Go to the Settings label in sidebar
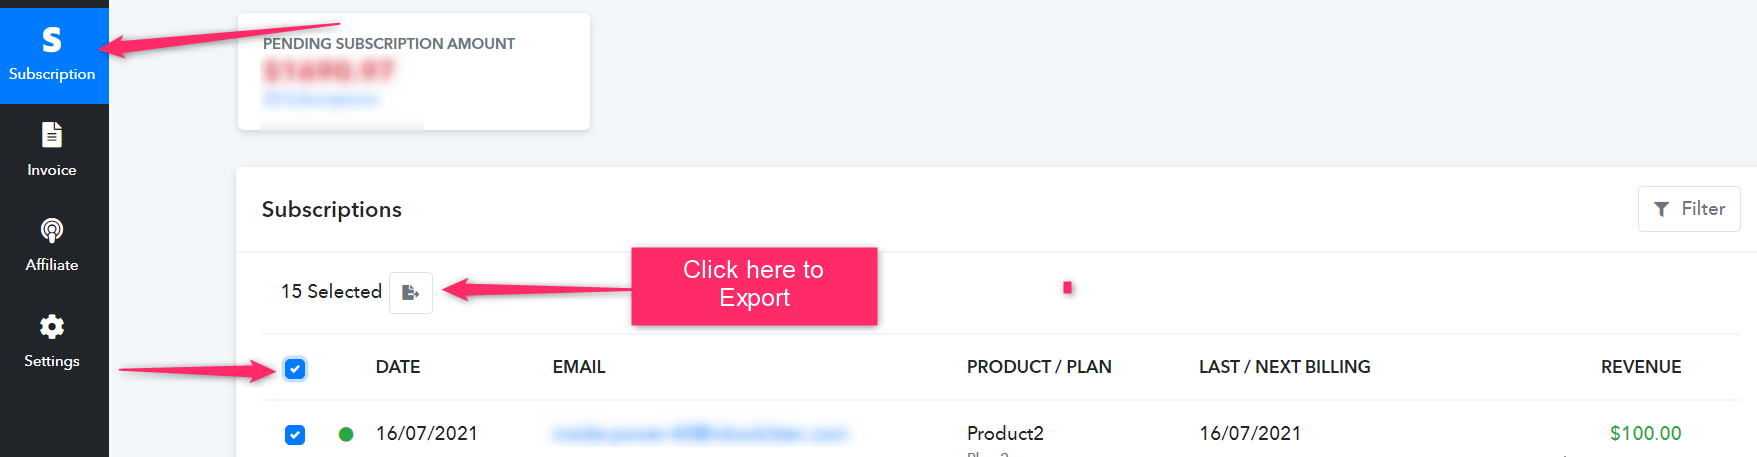1757x457 pixels. point(52,361)
